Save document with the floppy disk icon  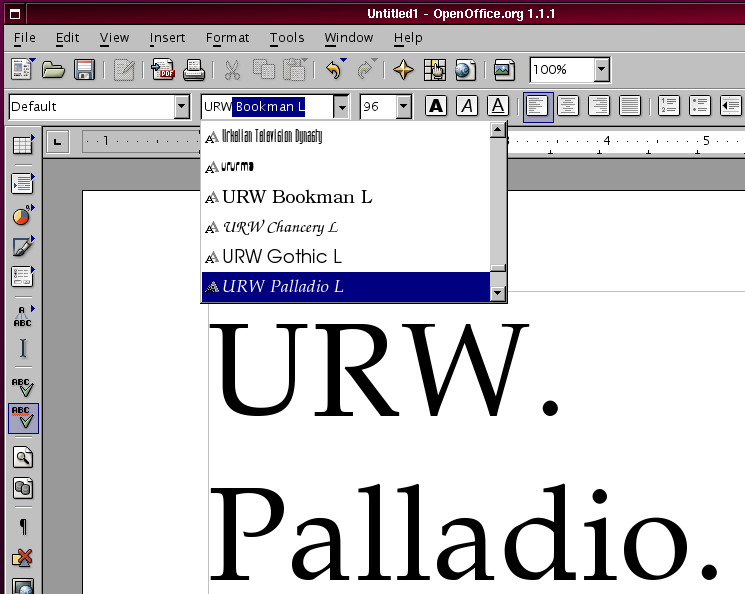click(x=84, y=69)
